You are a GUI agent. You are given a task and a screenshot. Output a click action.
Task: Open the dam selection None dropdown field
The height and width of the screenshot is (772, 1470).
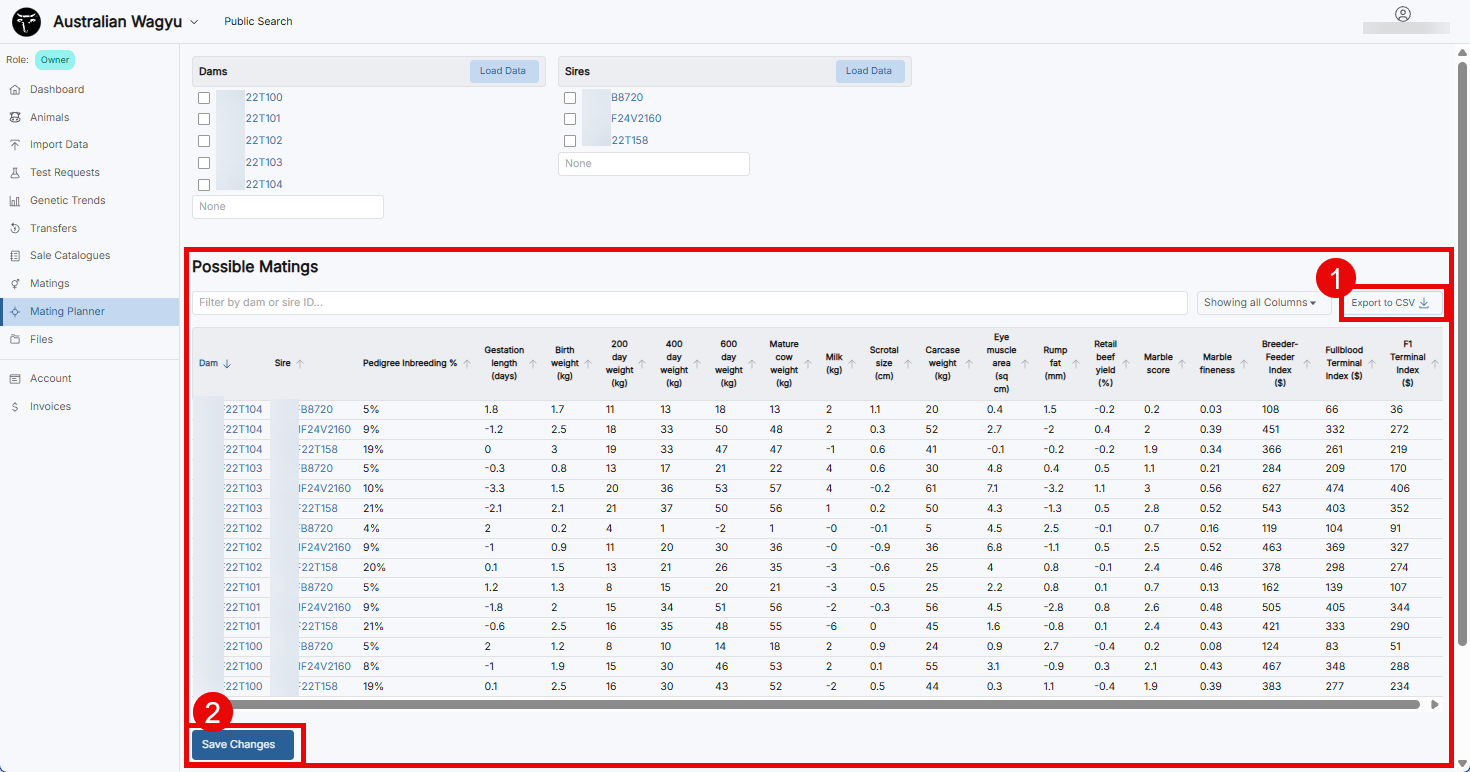pyautogui.click(x=288, y=206)
